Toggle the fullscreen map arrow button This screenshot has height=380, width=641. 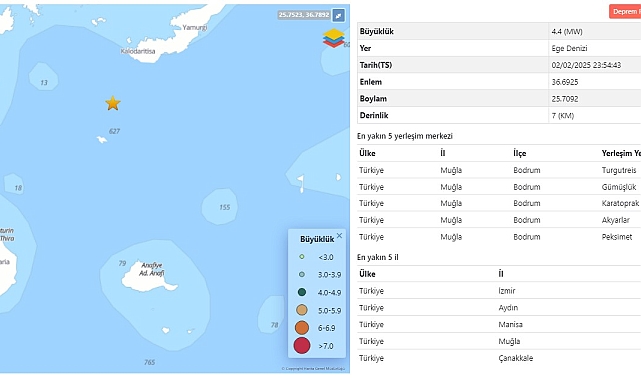pos(338,16)
